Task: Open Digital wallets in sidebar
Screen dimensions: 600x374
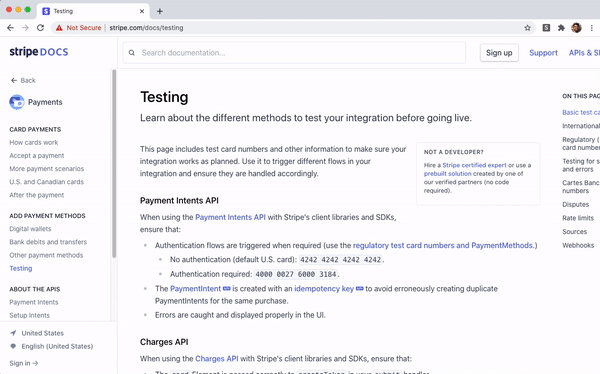Action: [30, 229]
